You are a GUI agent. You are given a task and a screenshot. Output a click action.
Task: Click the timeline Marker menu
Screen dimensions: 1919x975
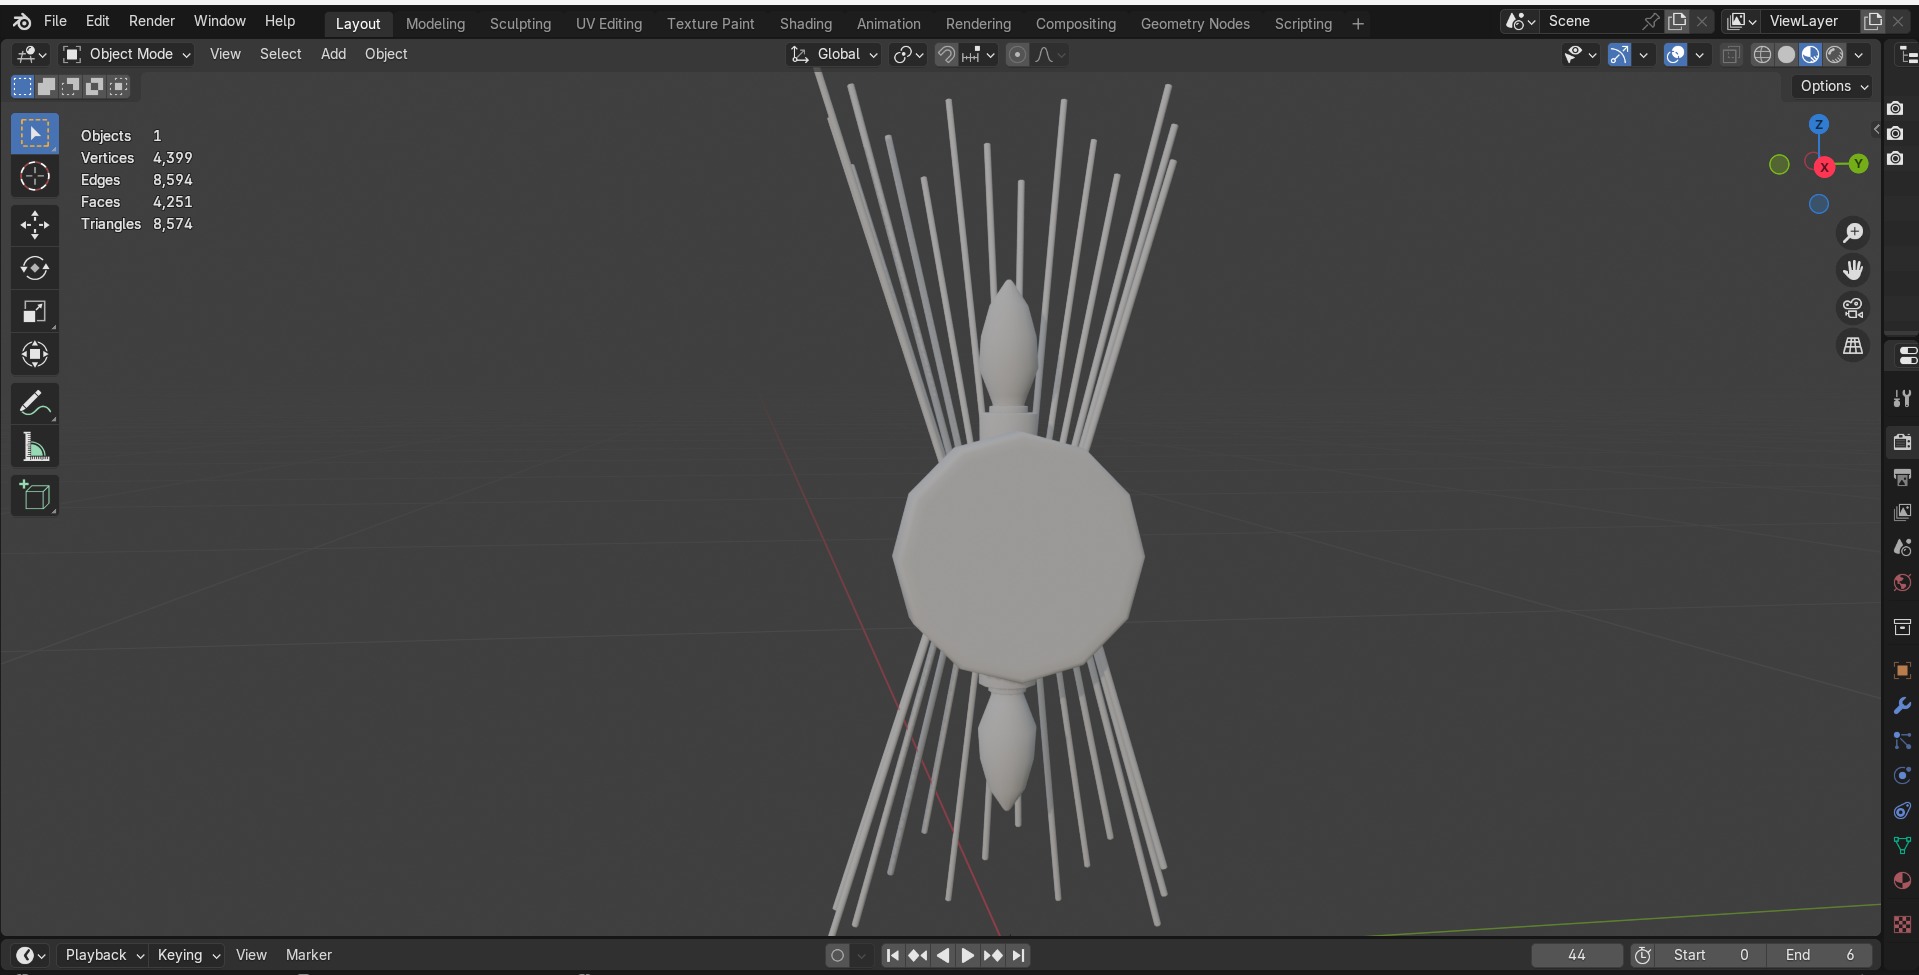[x=308, y=955]
